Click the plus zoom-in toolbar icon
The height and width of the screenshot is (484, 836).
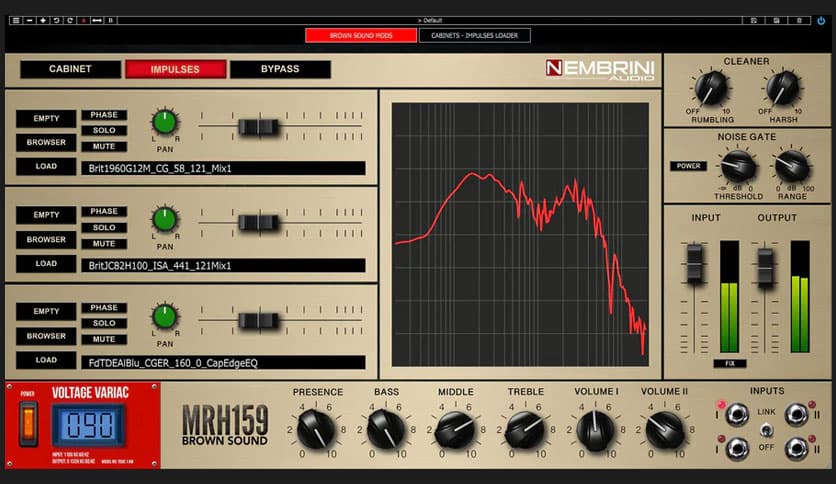pos(43,20)
